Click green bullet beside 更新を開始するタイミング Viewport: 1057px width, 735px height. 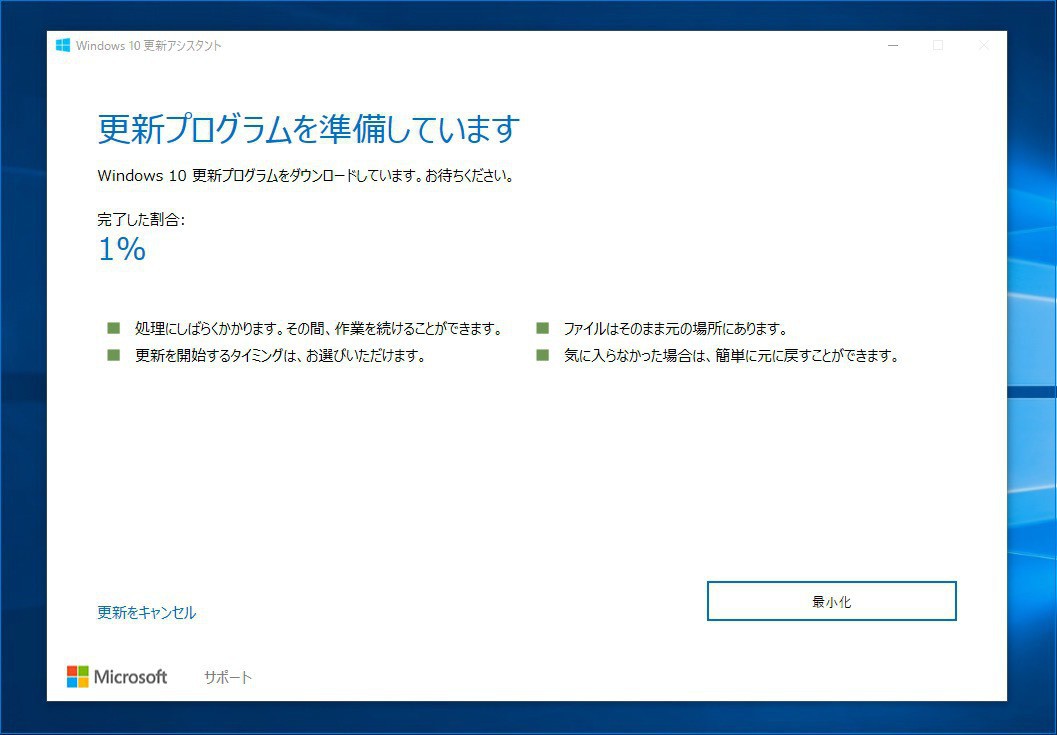pyautogui.click(x=113, y=355)
